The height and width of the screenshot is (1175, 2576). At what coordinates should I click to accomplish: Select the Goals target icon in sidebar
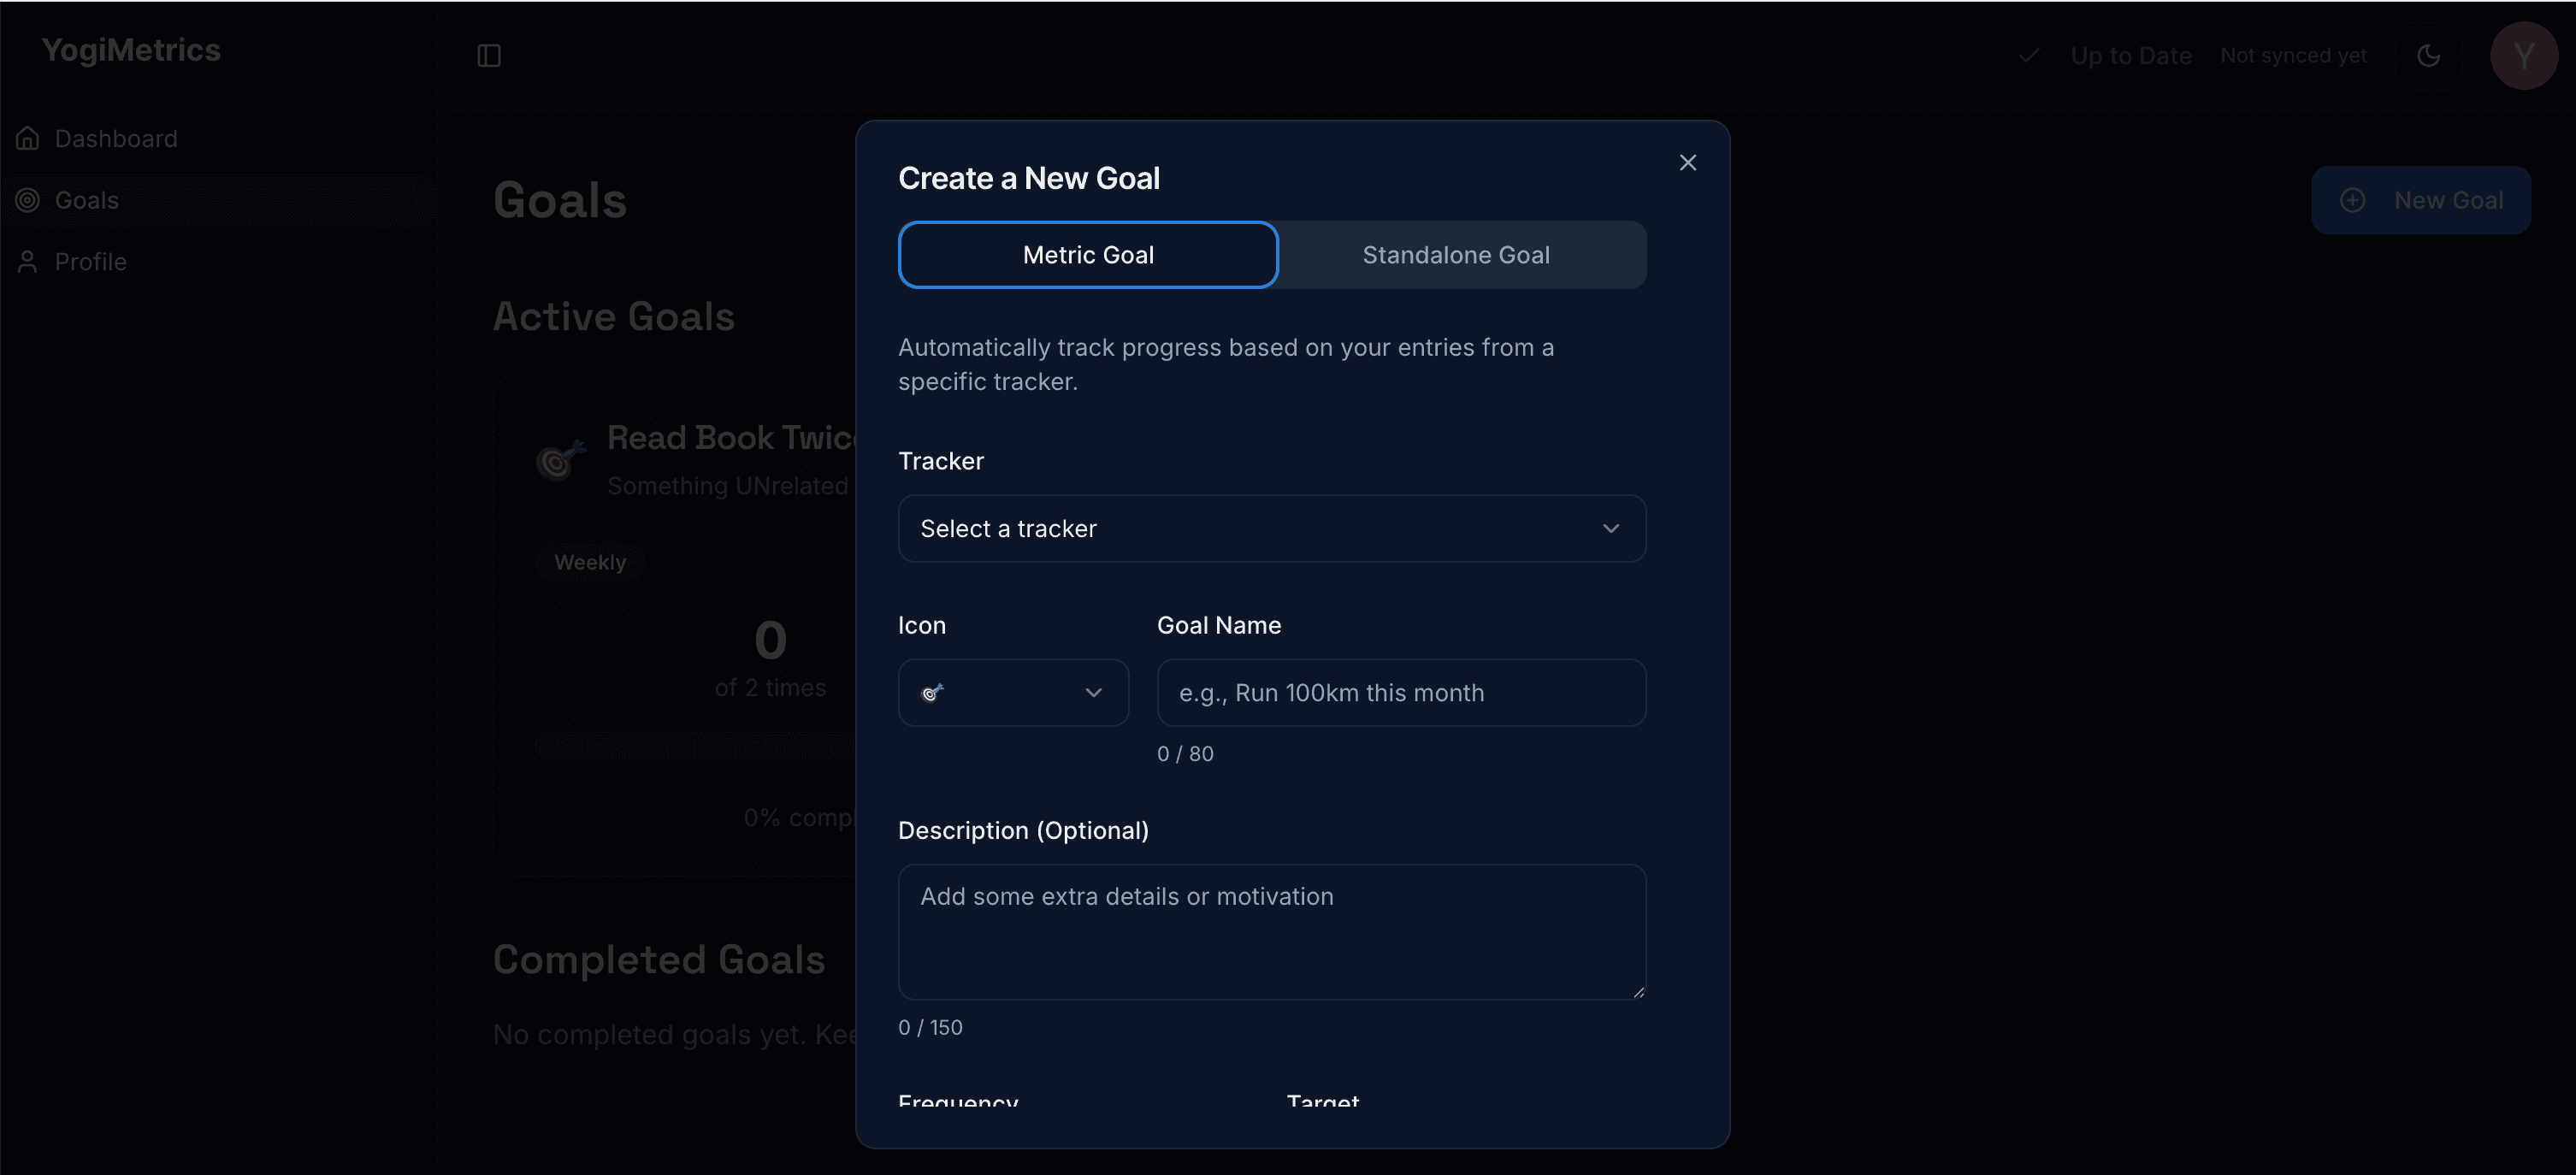(27, 200)
